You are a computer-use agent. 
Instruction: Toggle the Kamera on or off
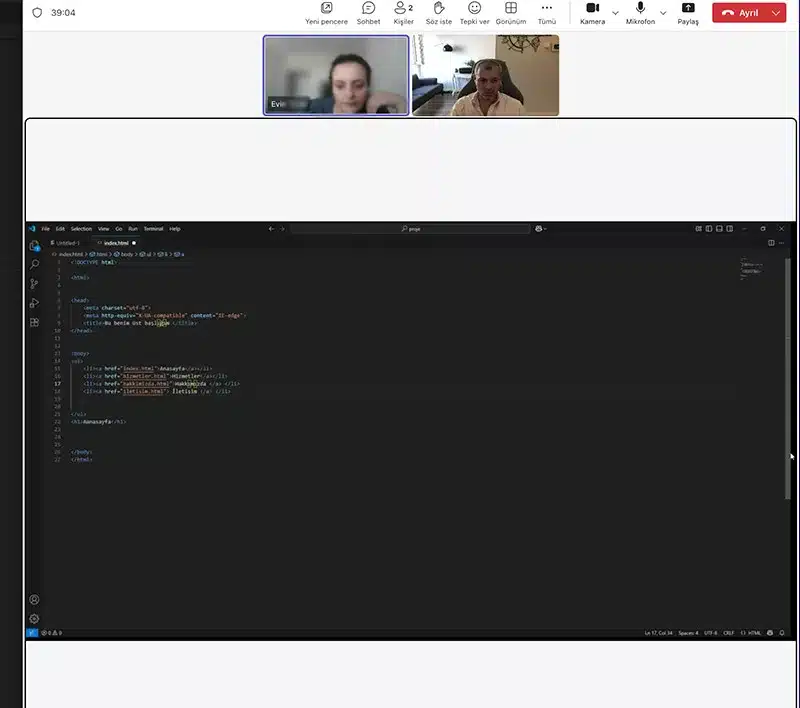tap(592, 13)
